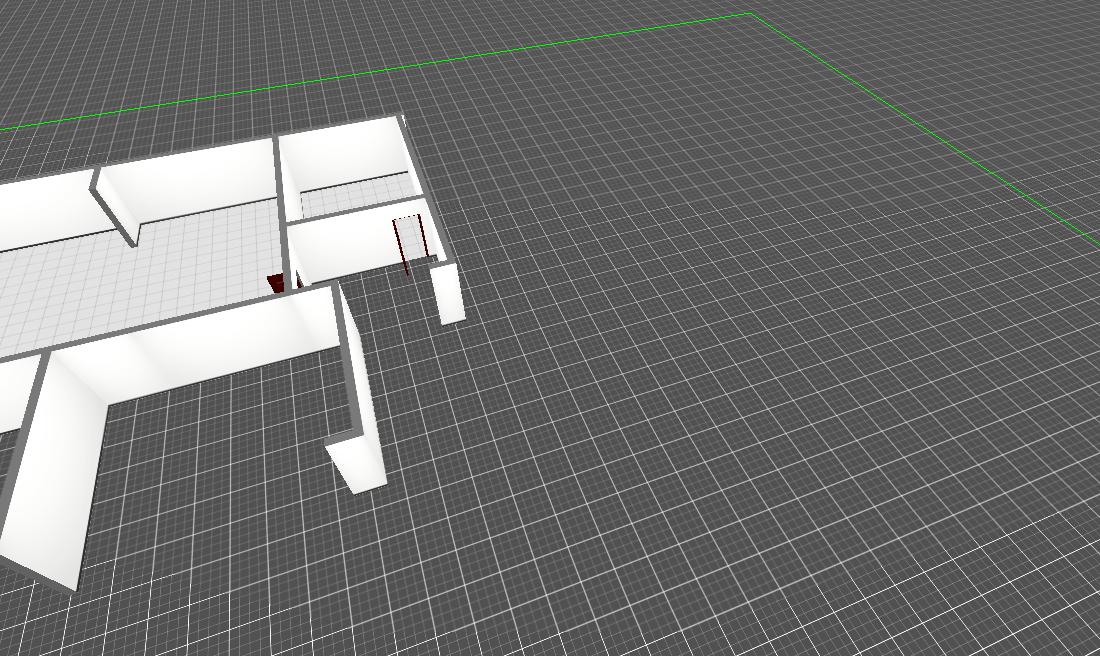Click the back wall of the large tiled room
This screenshot has height=656, width=1100.
(x=190, y=180)
